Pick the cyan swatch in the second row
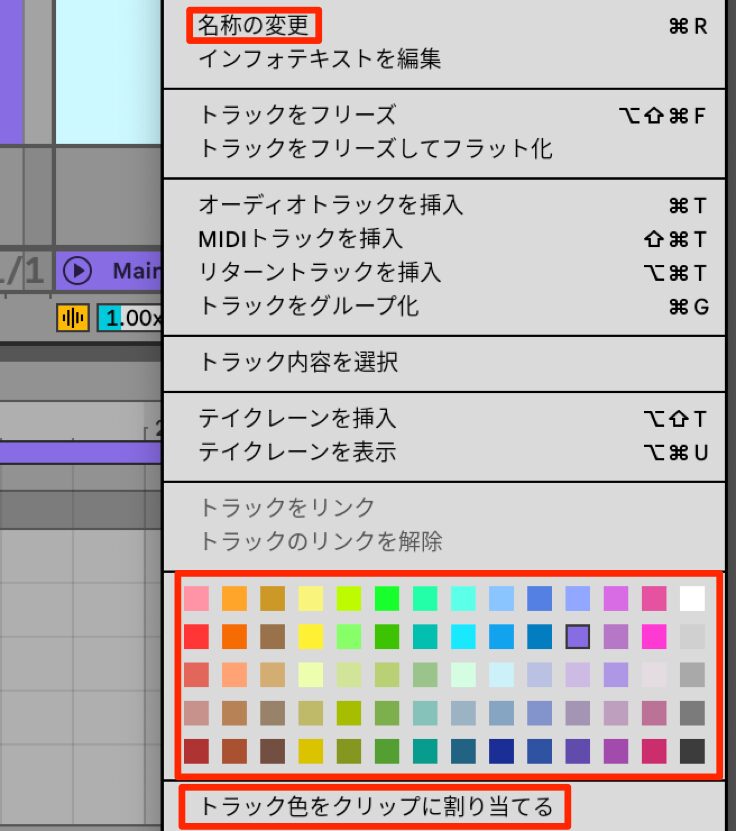 tap(463, 636)
